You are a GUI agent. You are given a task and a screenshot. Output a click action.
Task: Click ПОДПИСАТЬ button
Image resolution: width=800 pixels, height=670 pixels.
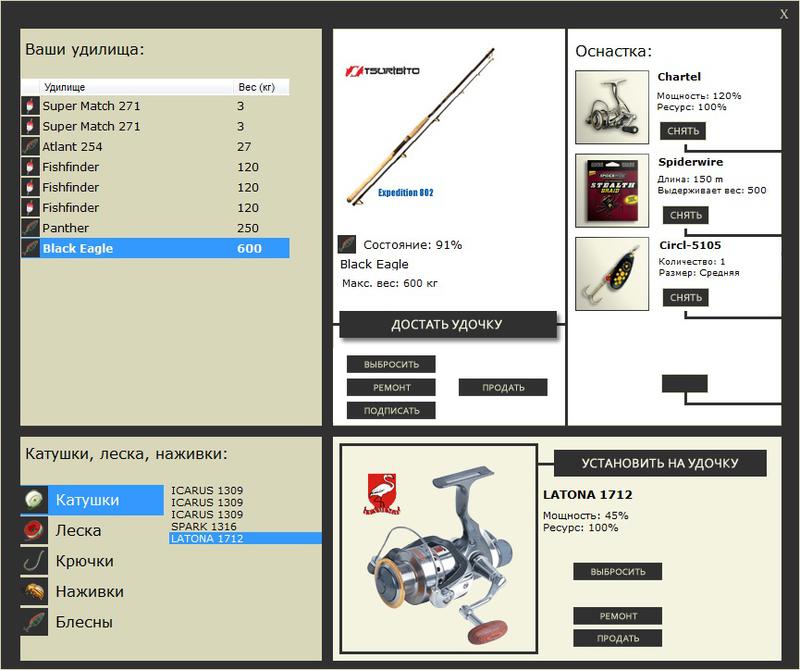pyautogui.click(x=391, y=410)
